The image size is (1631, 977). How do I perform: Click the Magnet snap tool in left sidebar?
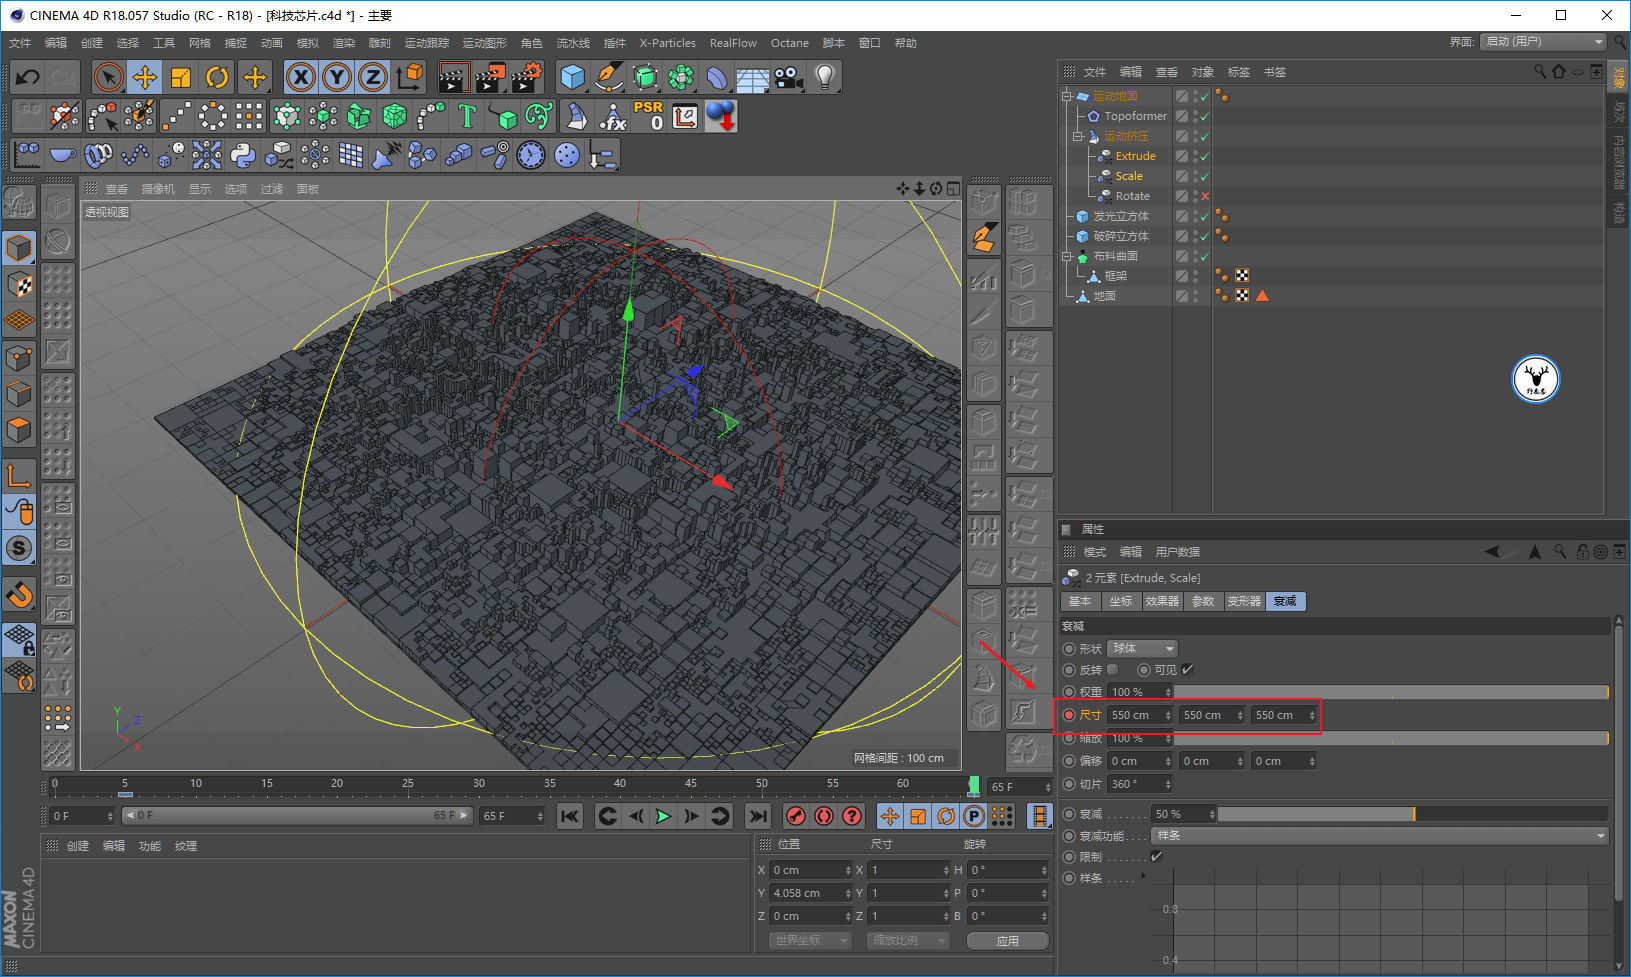pos(20,595)
